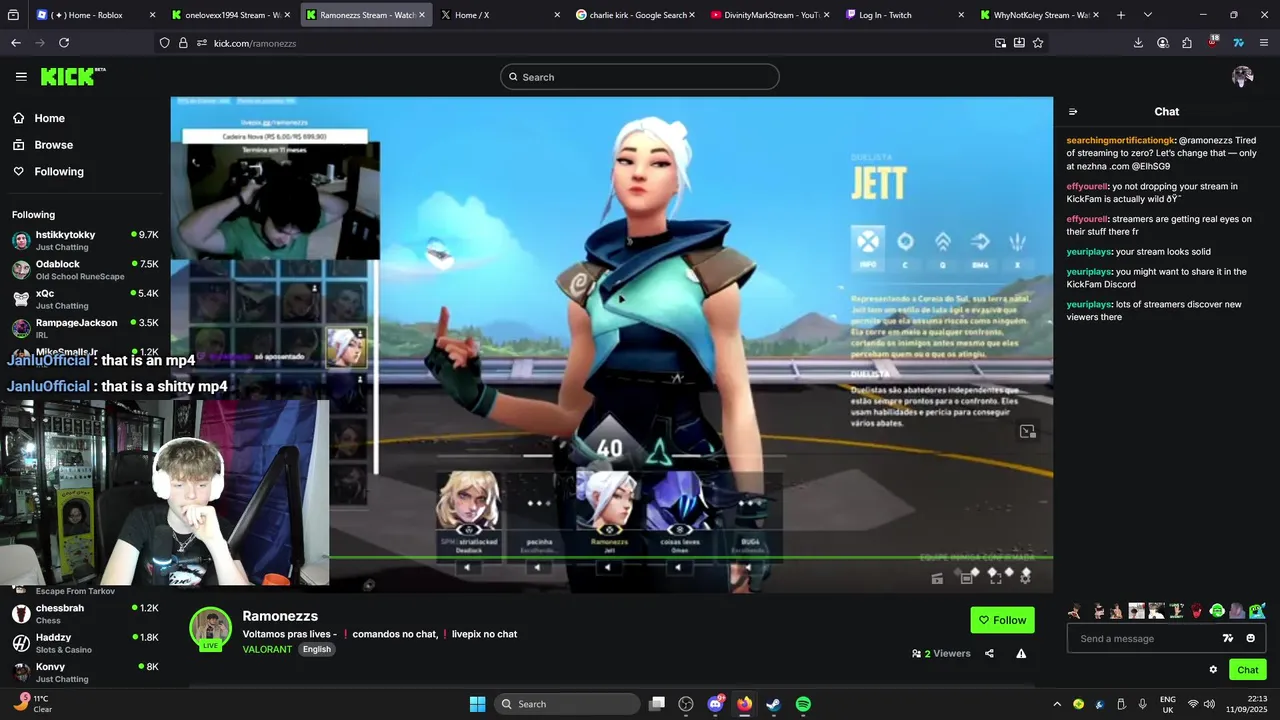Open the 7TV emote menu in chat box
This screenshot has width=1280, height=720.
click(1228, 638)
